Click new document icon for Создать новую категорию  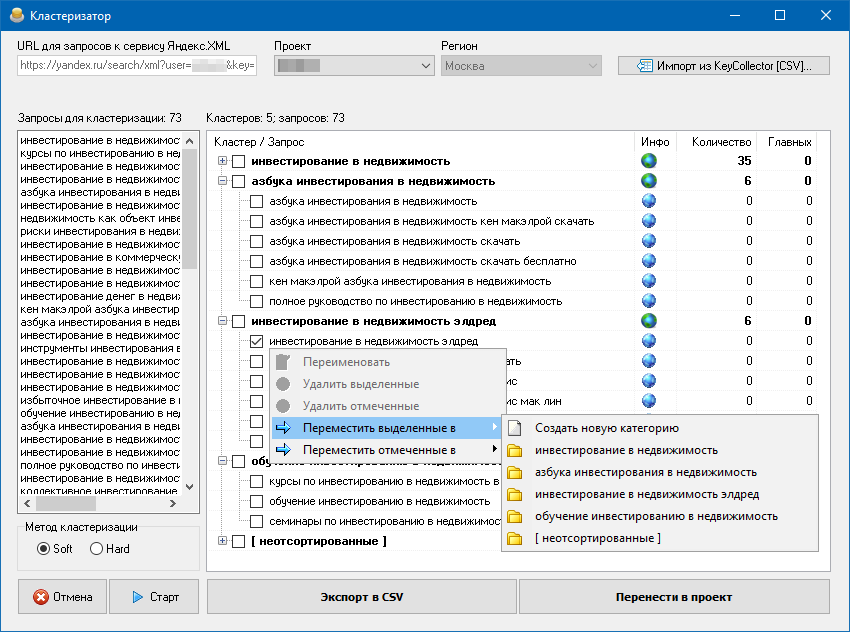coord(514,428)
